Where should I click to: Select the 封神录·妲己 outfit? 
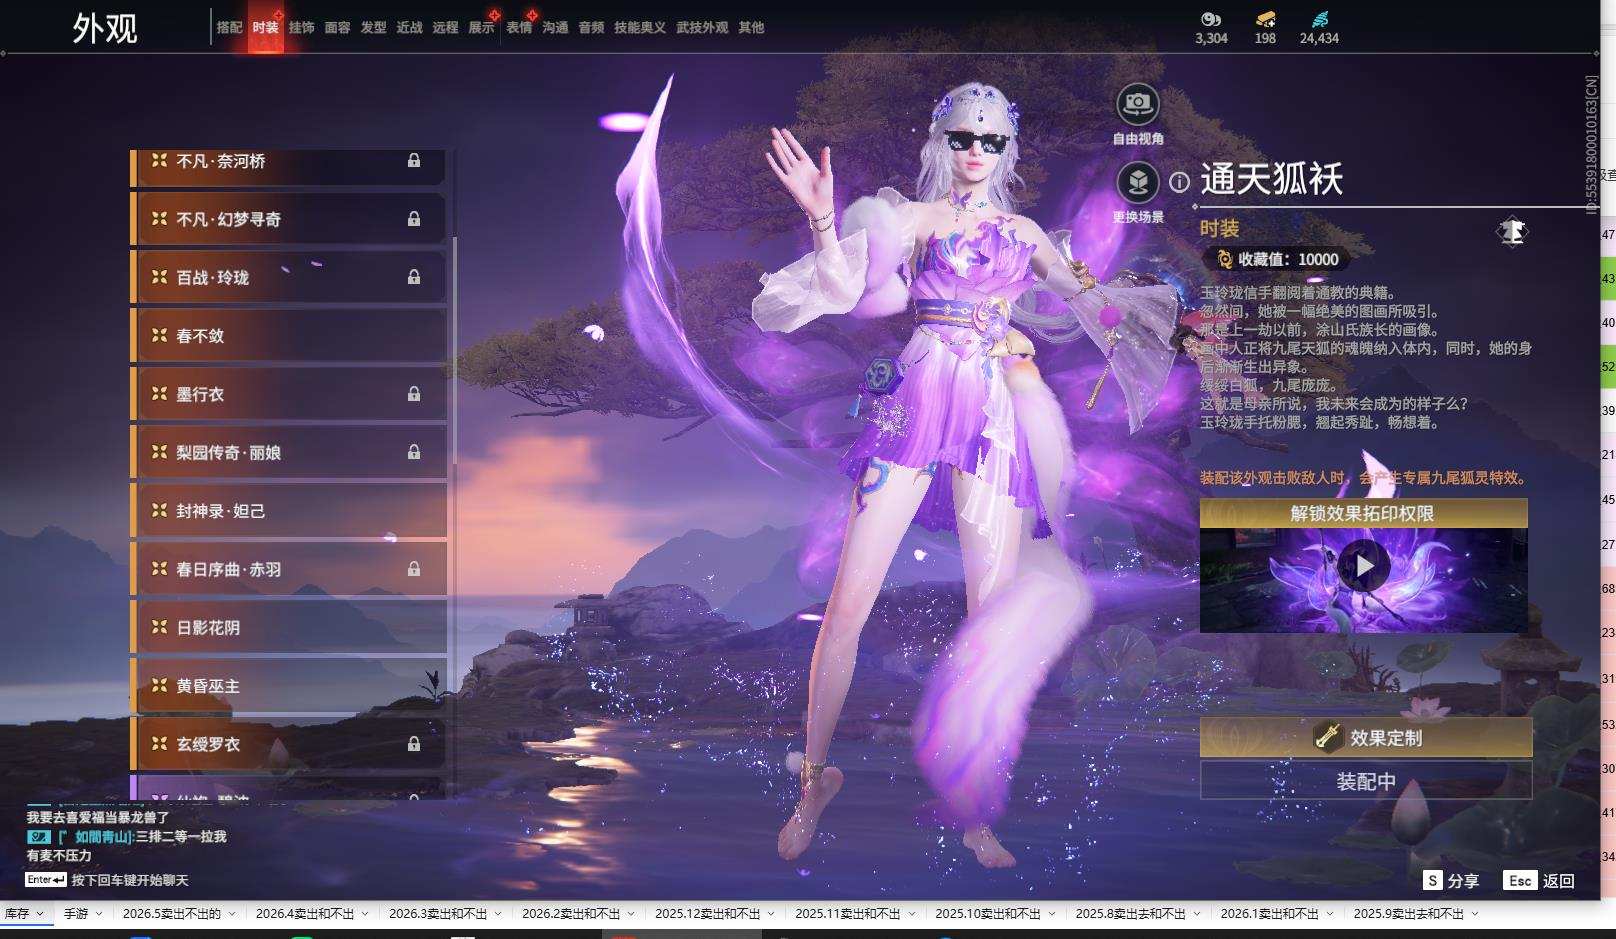point(289,511)
